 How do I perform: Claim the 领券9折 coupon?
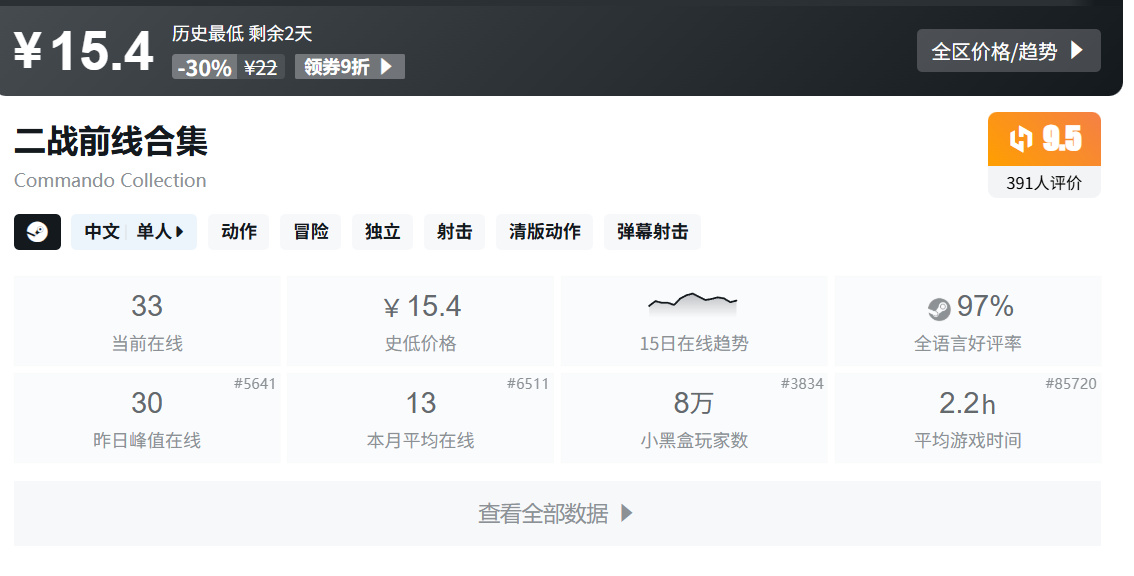[x=349, y=67]
